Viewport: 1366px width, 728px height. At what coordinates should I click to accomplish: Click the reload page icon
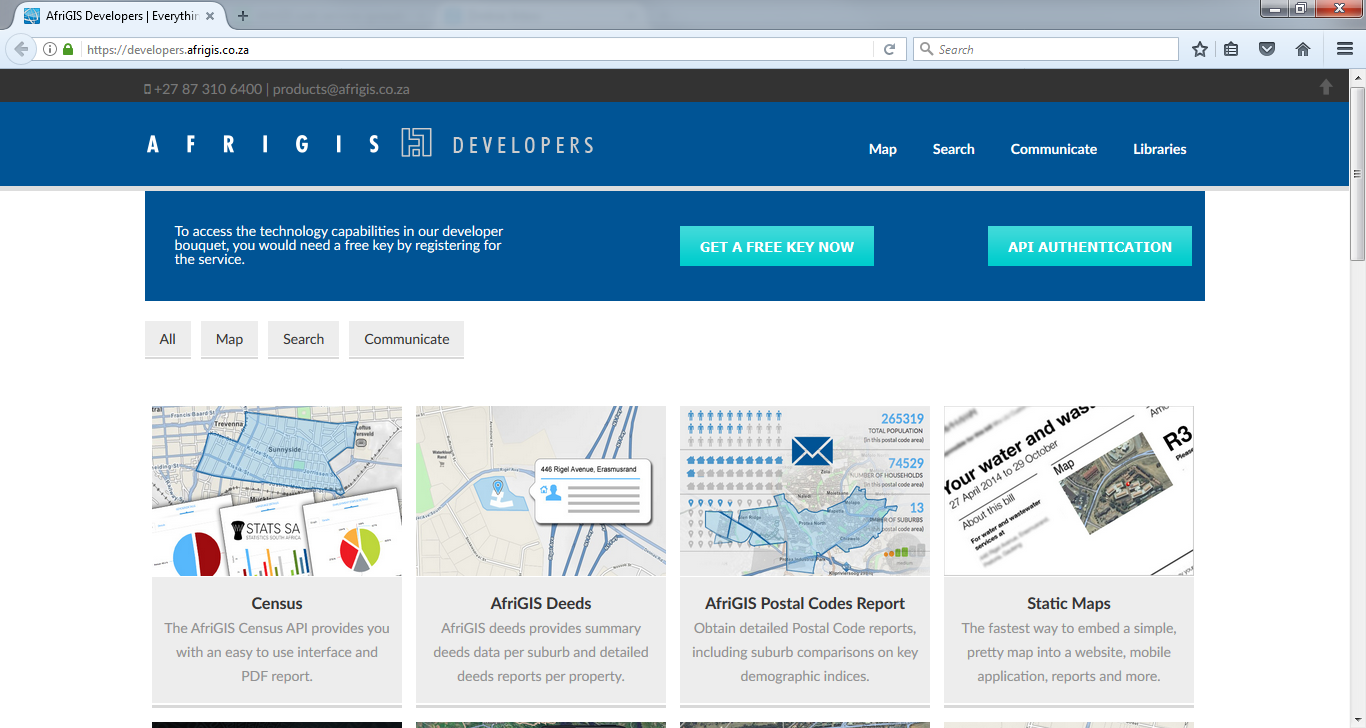coord(889,49)
